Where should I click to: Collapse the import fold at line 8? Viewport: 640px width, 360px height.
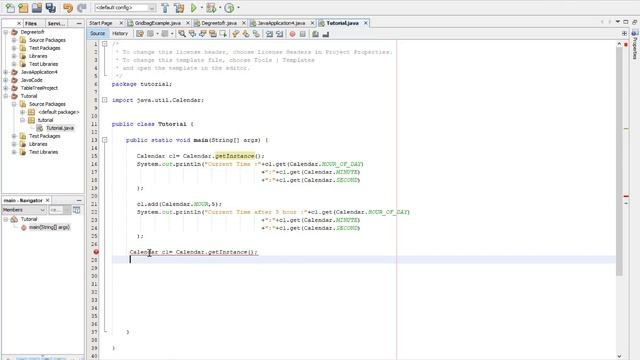pos(105,100)
